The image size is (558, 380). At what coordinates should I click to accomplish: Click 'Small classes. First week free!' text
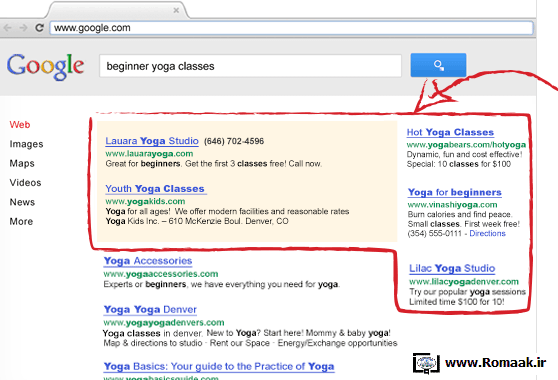click(x=464, y=224)
